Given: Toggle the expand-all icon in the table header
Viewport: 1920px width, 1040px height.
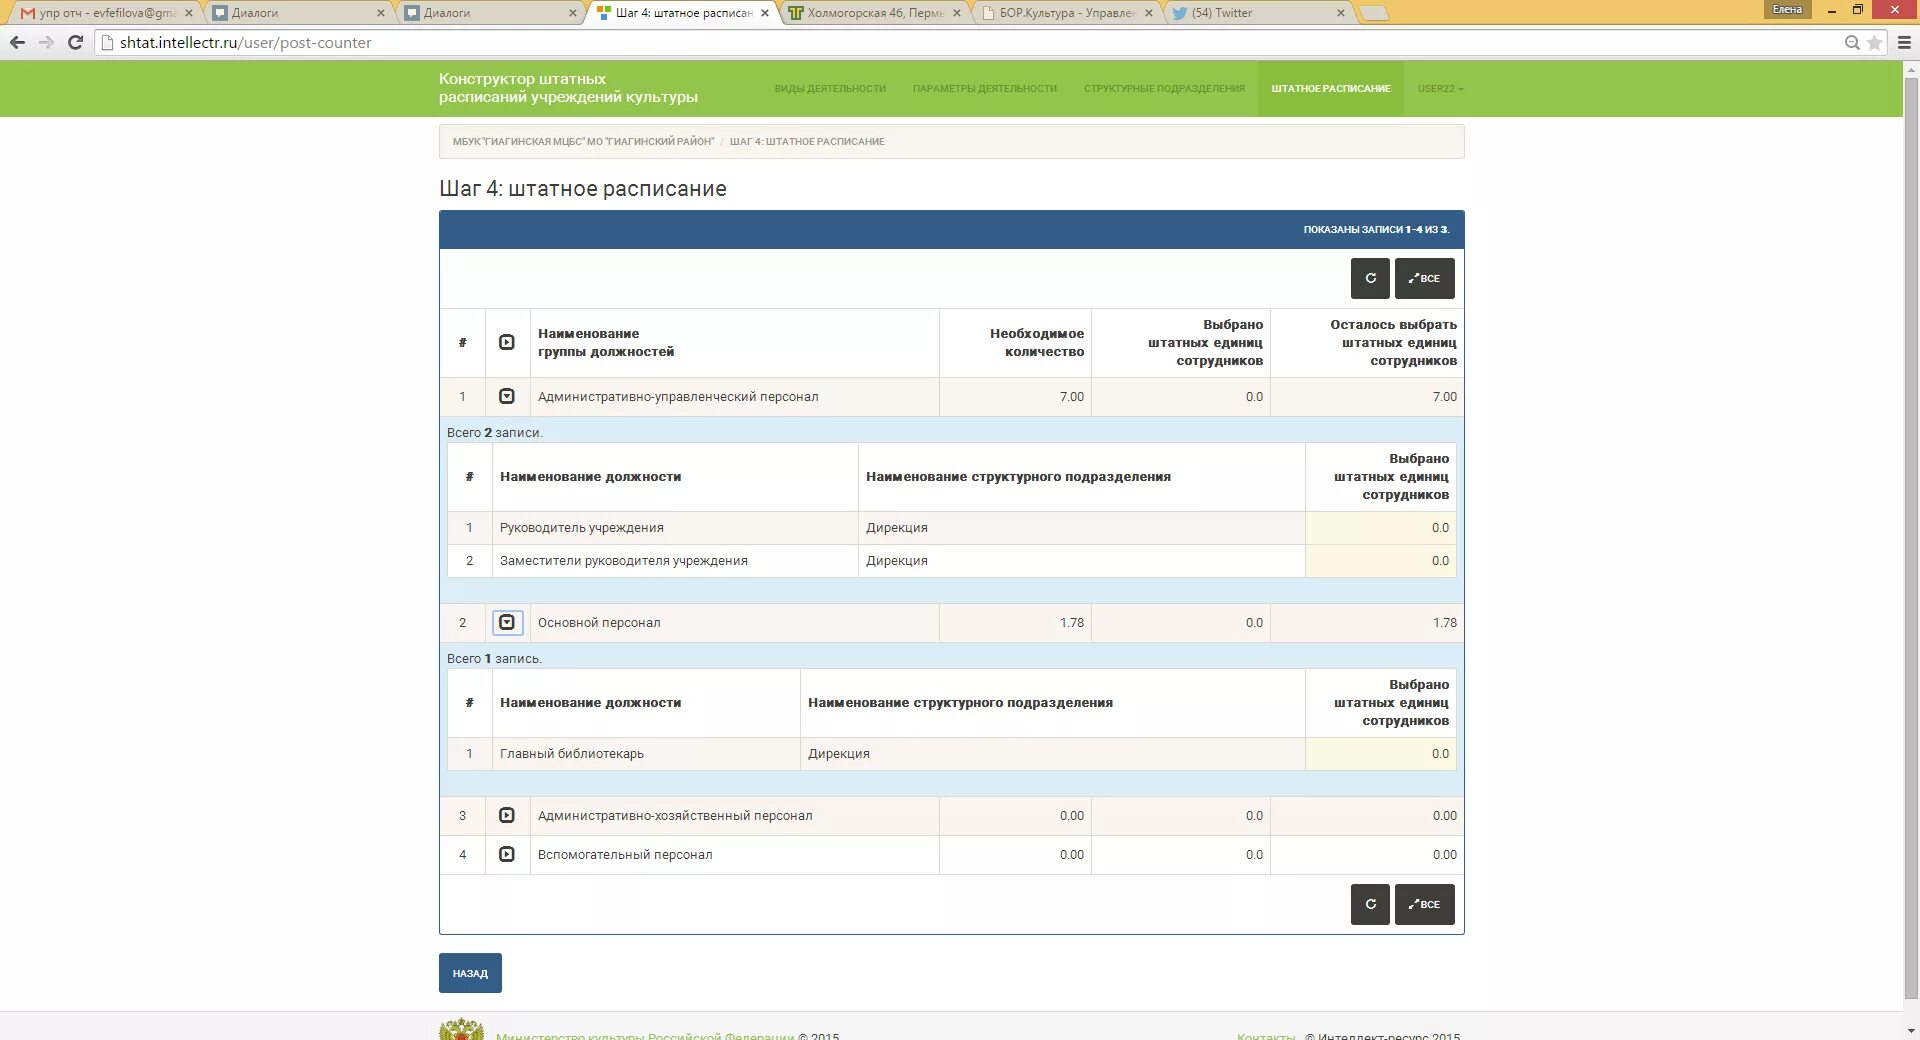Looking at the screenshot, I should pyautogui.click(x=507, y=342).
